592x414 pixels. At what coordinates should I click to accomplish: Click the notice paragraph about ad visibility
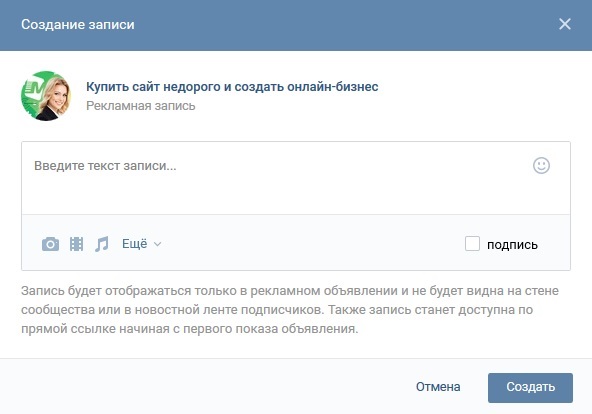(290, 310)
